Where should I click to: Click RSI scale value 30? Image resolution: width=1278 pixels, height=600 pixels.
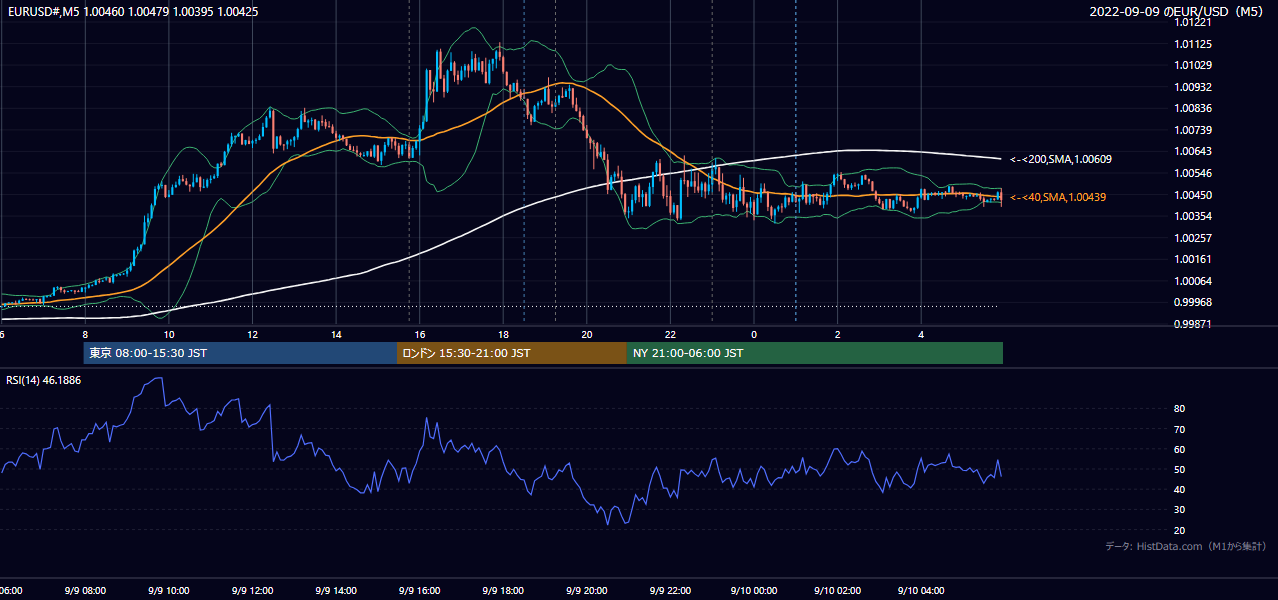tap(1179, 510)
